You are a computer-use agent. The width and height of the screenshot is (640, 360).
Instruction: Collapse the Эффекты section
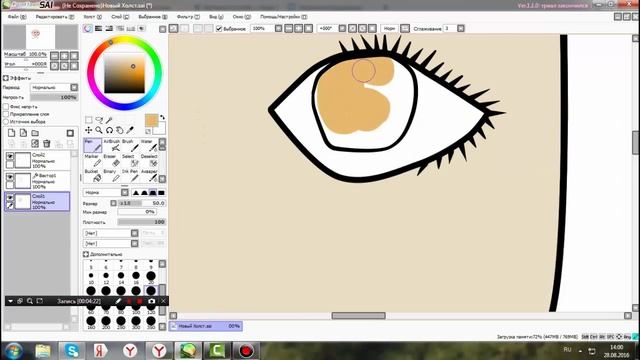(6, 78)
